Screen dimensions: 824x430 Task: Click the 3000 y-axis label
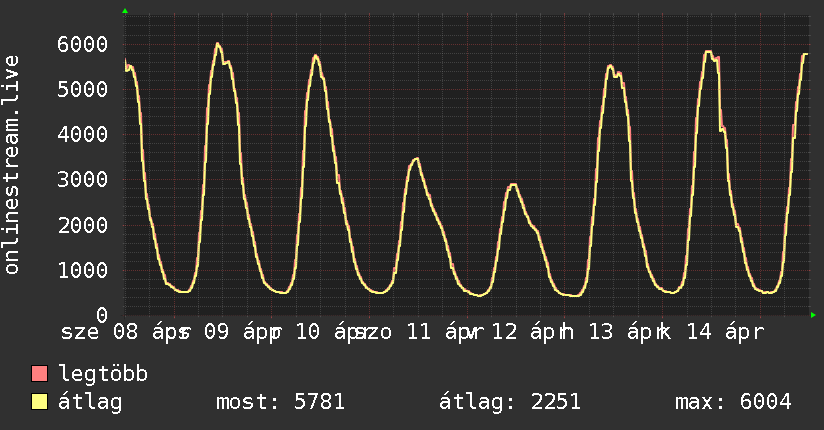click(83, 180)
